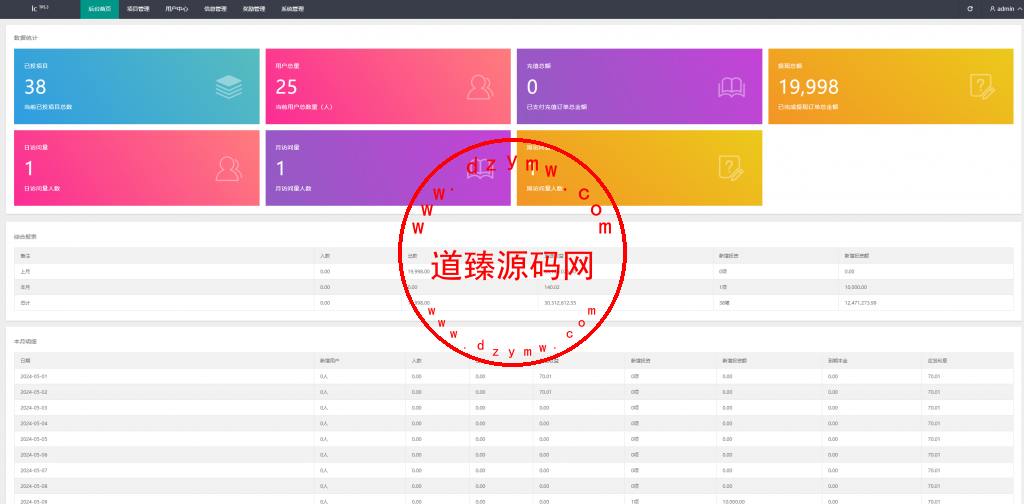
Task: Click the users icon on the 日访问量 card
Action: (229, 168)
